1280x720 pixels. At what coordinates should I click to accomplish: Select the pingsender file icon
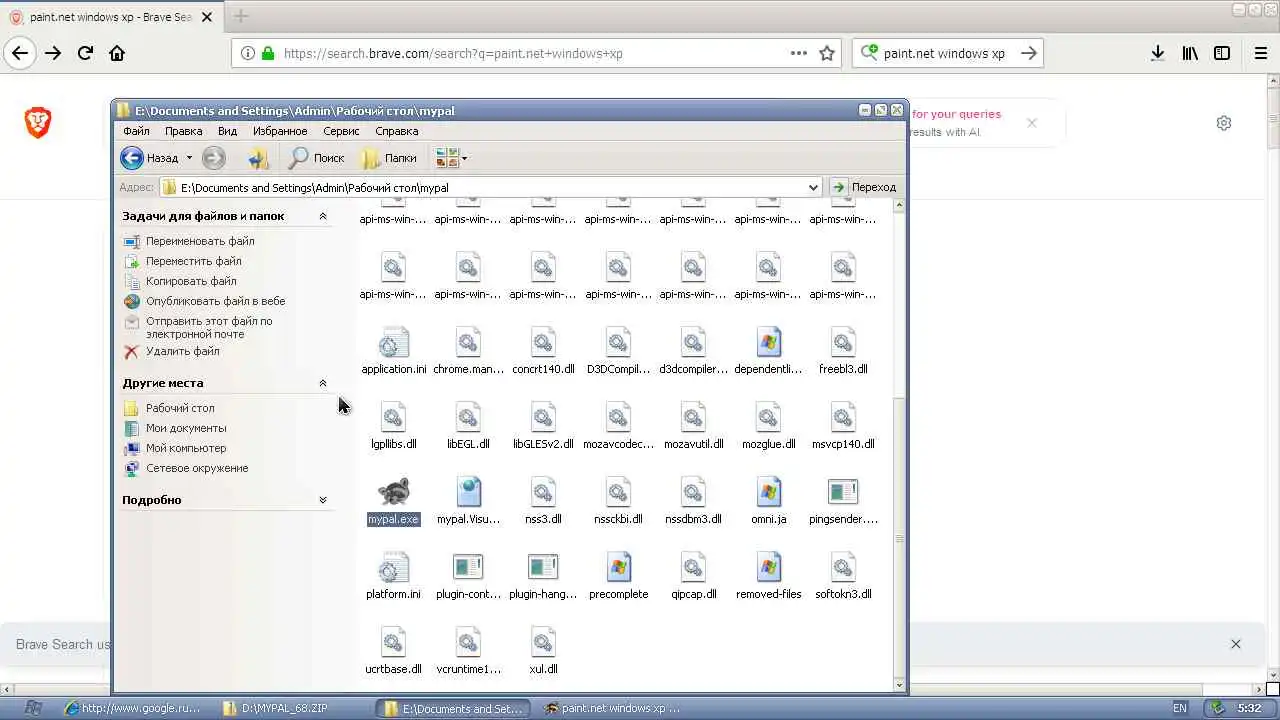tap(843, 492)
